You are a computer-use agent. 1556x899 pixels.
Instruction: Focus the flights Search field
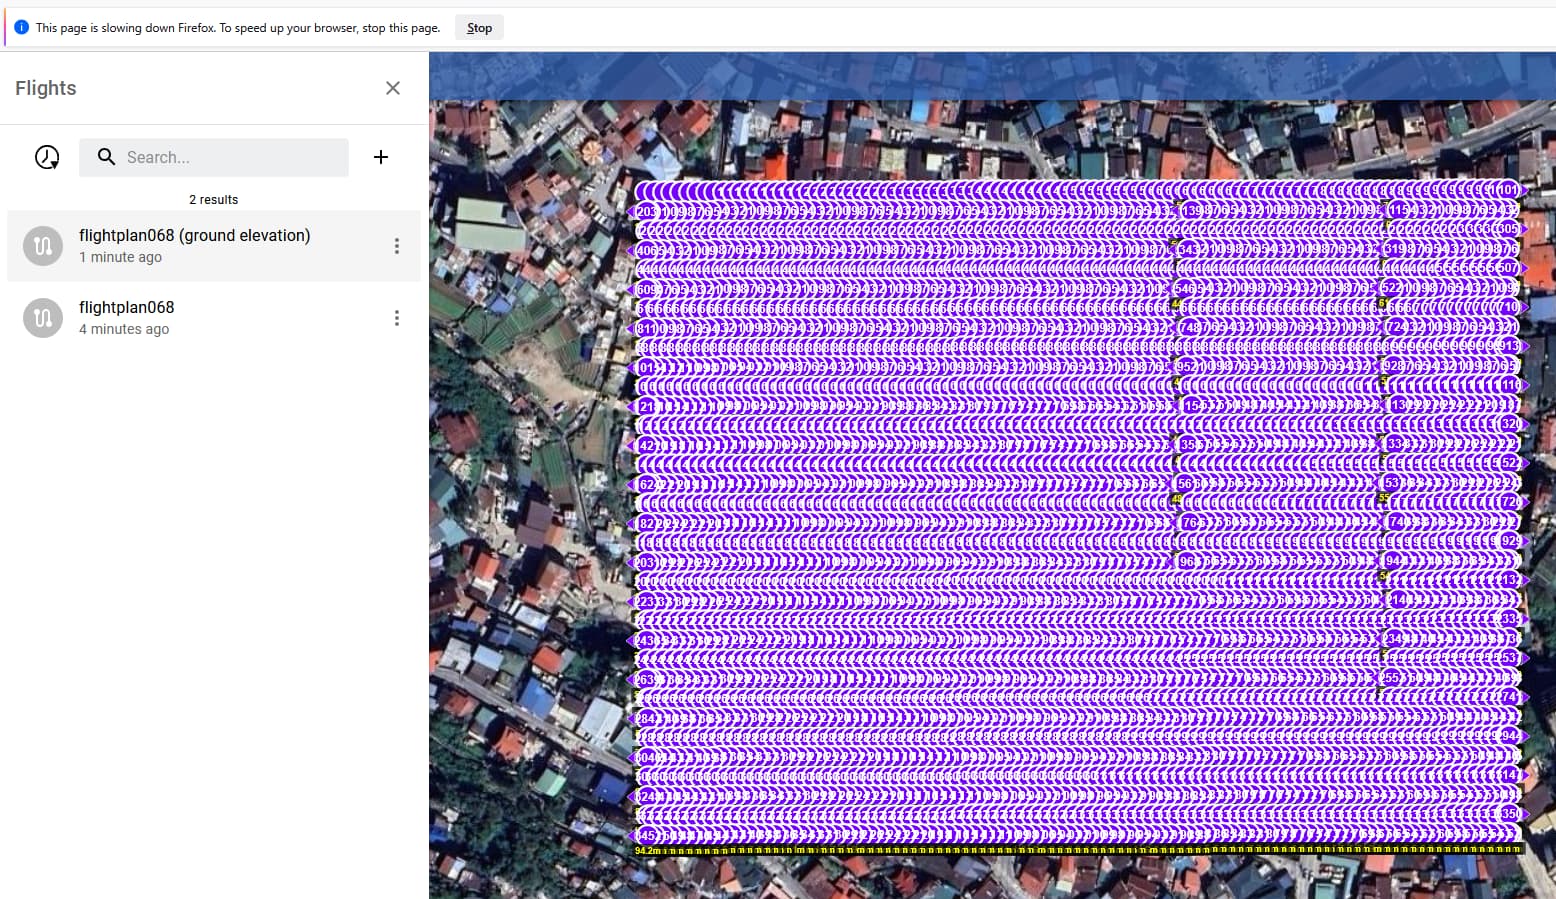pos(230,157)
